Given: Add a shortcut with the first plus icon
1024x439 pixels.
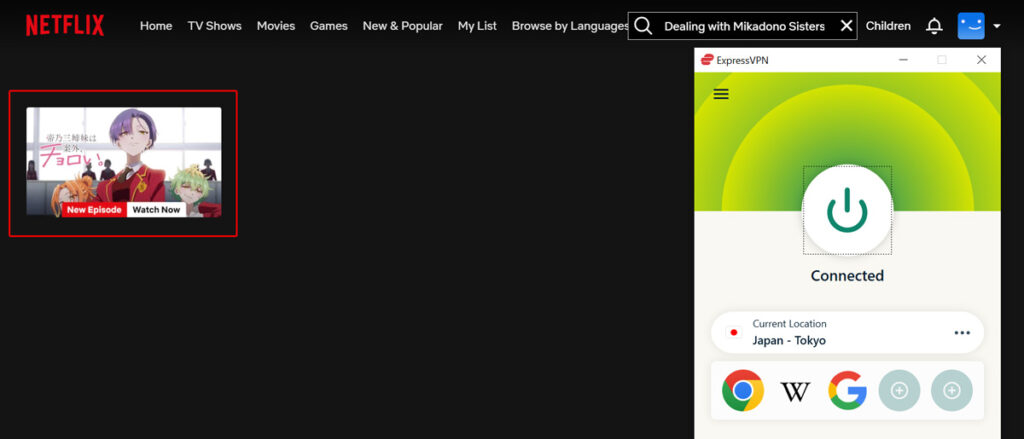Looking at the screenshot, I should click(x=899, y=391).
